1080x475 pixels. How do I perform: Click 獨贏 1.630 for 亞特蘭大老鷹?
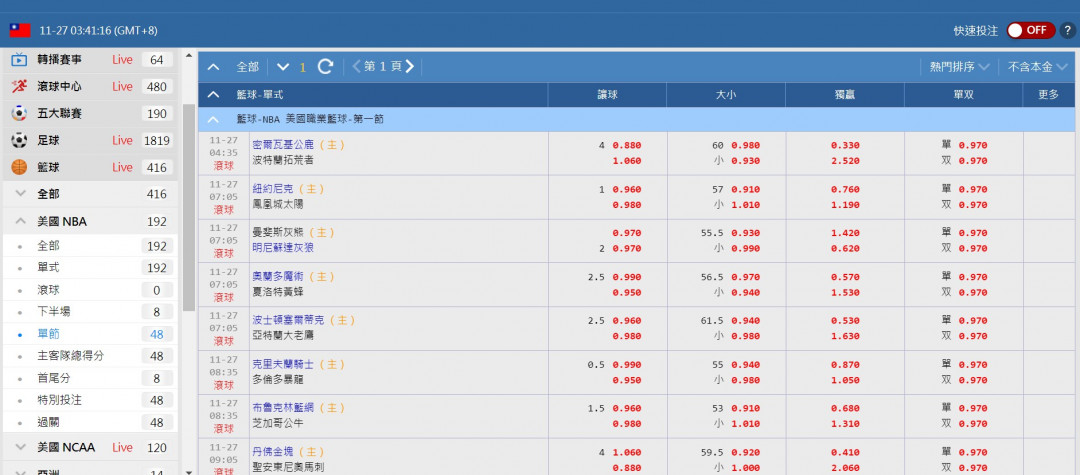pos(845,337)
